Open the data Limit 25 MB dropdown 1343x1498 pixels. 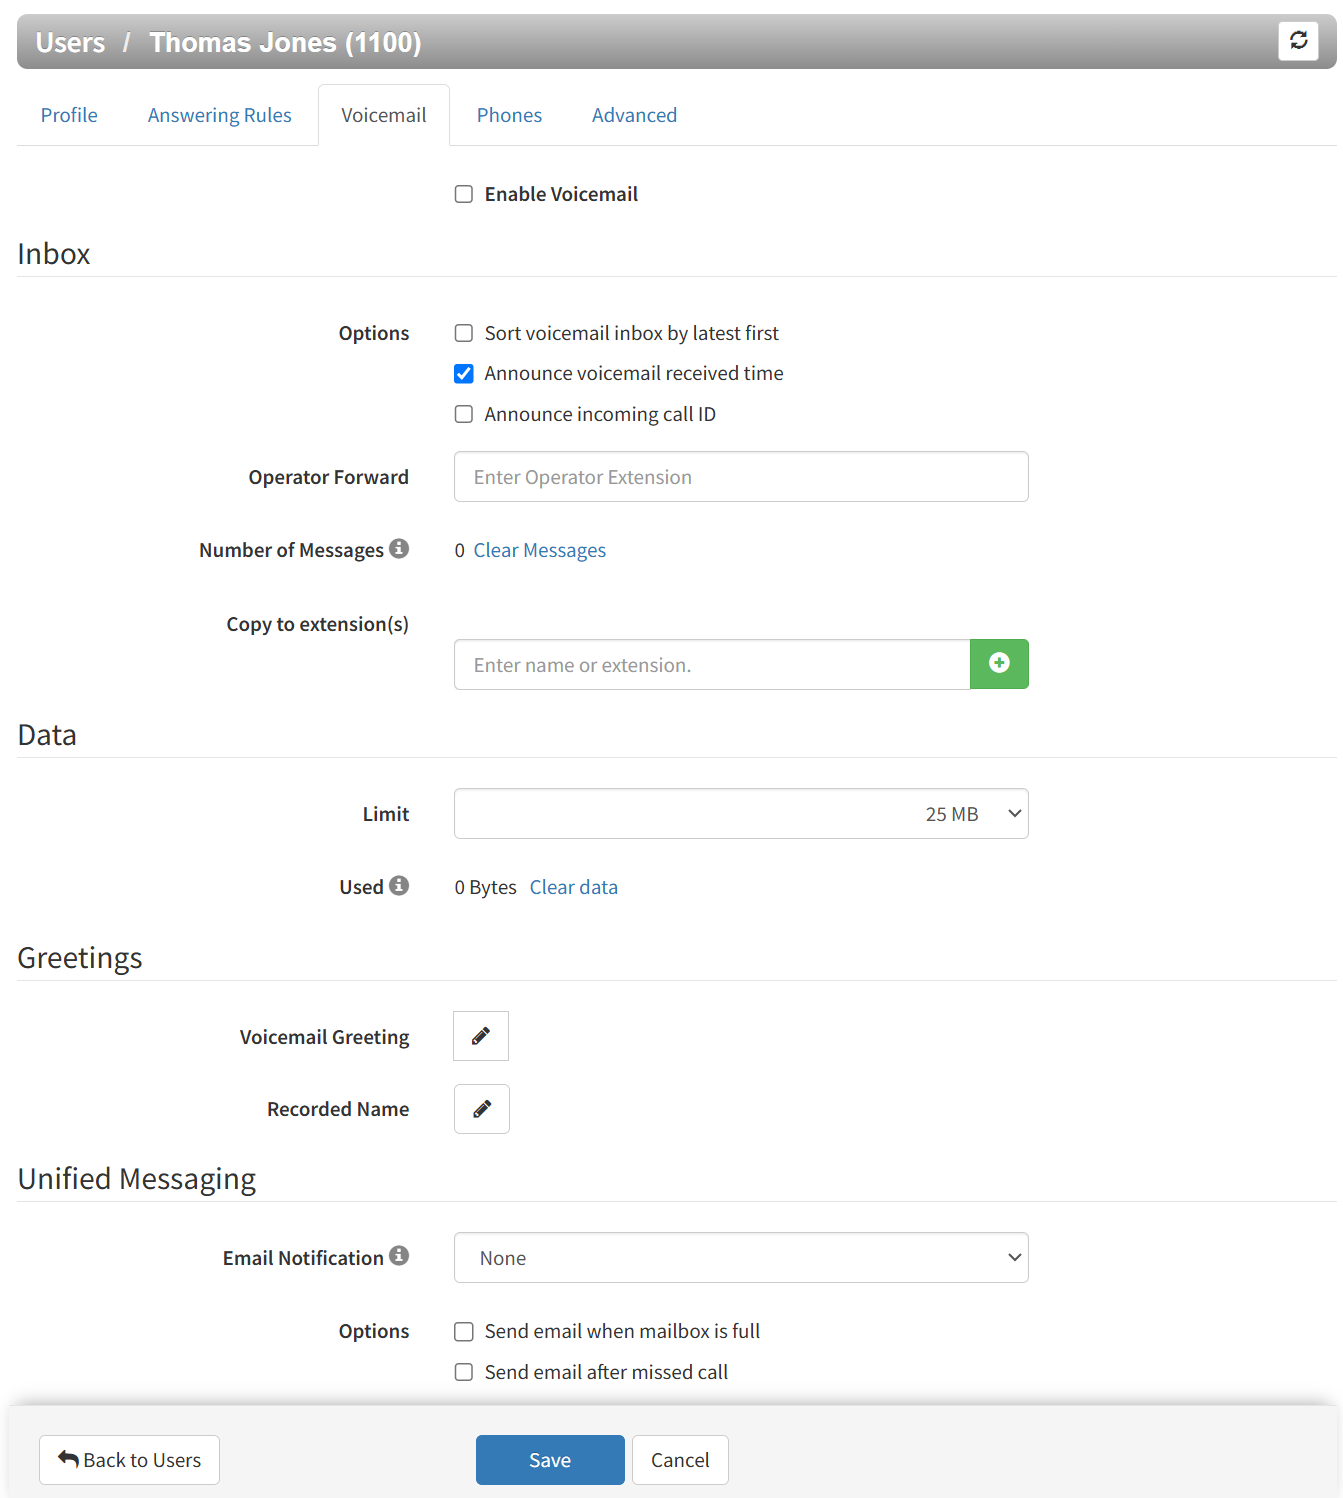pos(741,814)
